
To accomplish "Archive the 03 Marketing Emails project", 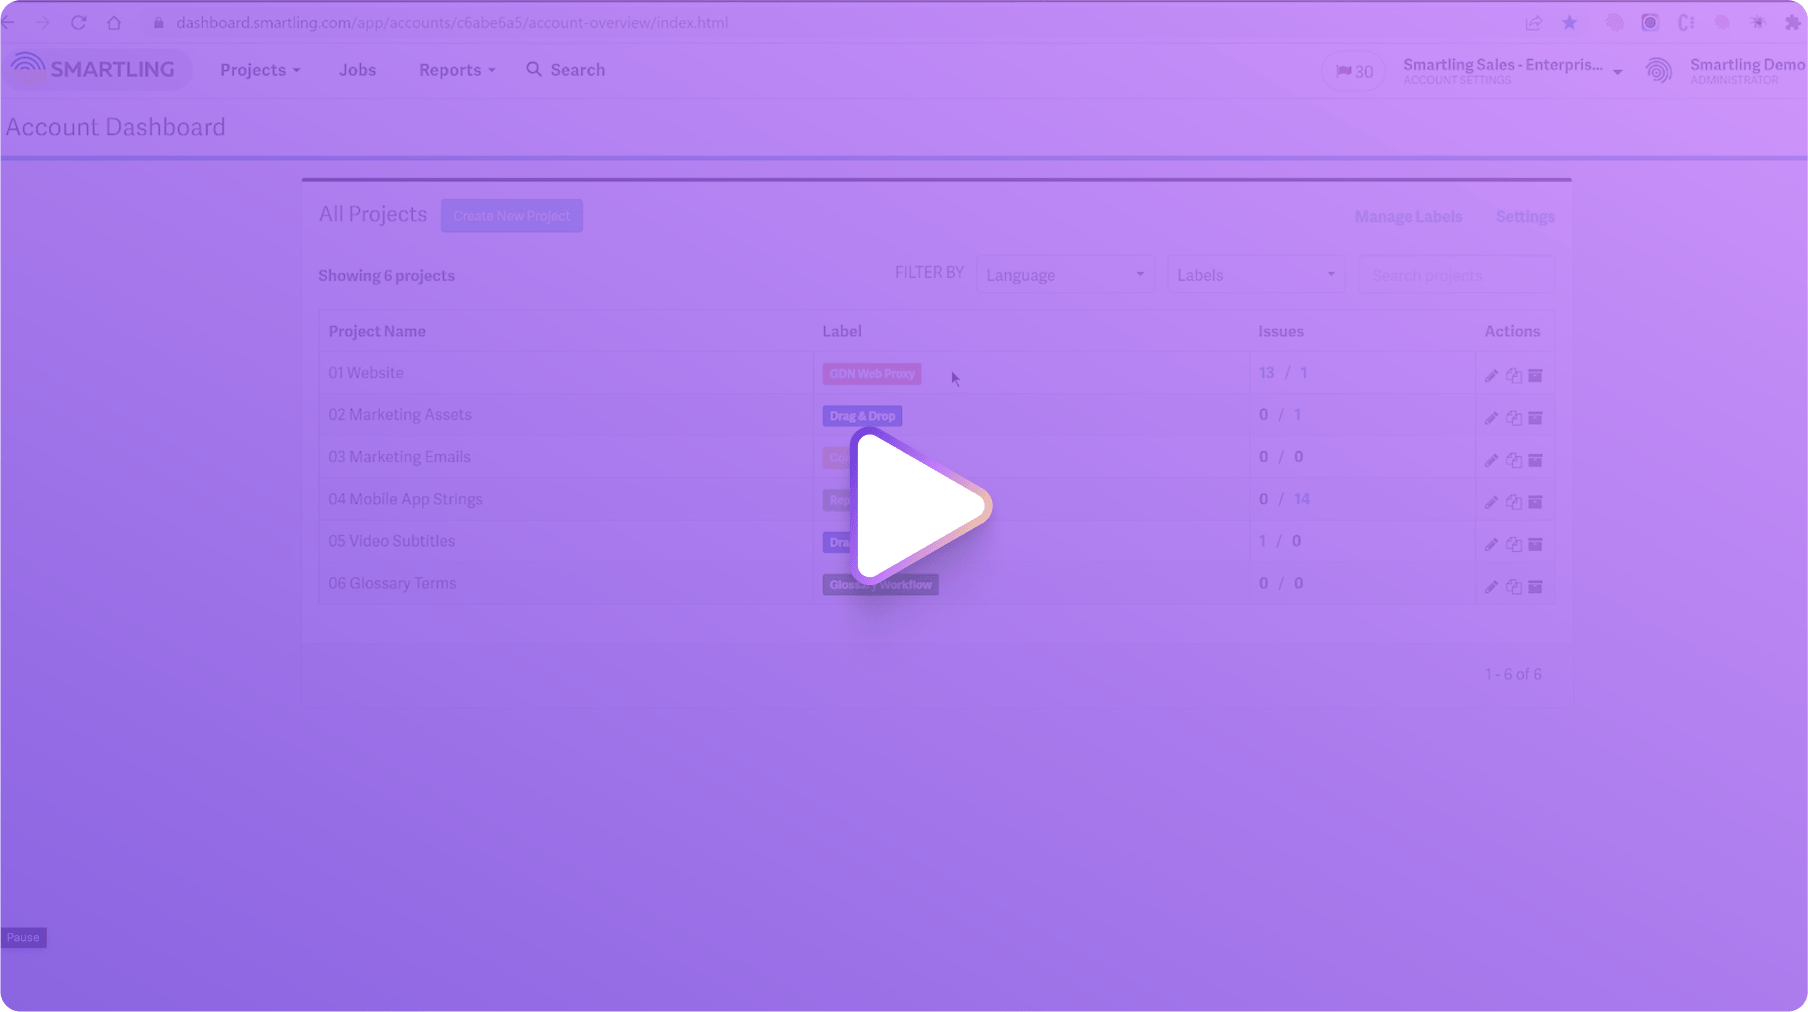I will coord(1535,460).
